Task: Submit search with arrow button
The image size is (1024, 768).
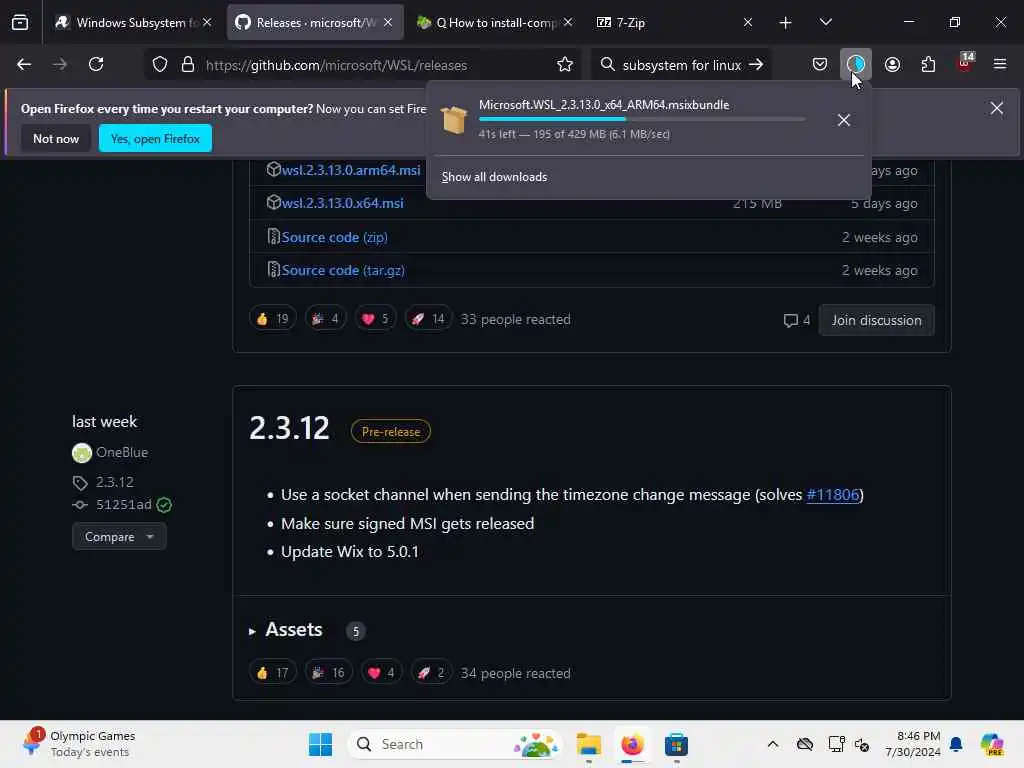Action: [x=756, y=65]
